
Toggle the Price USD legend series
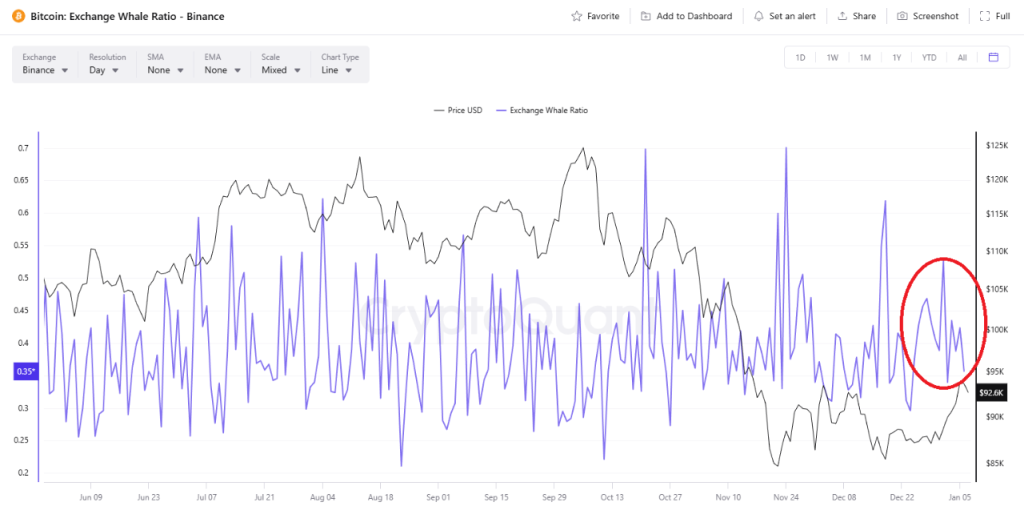tap(459, 110)
